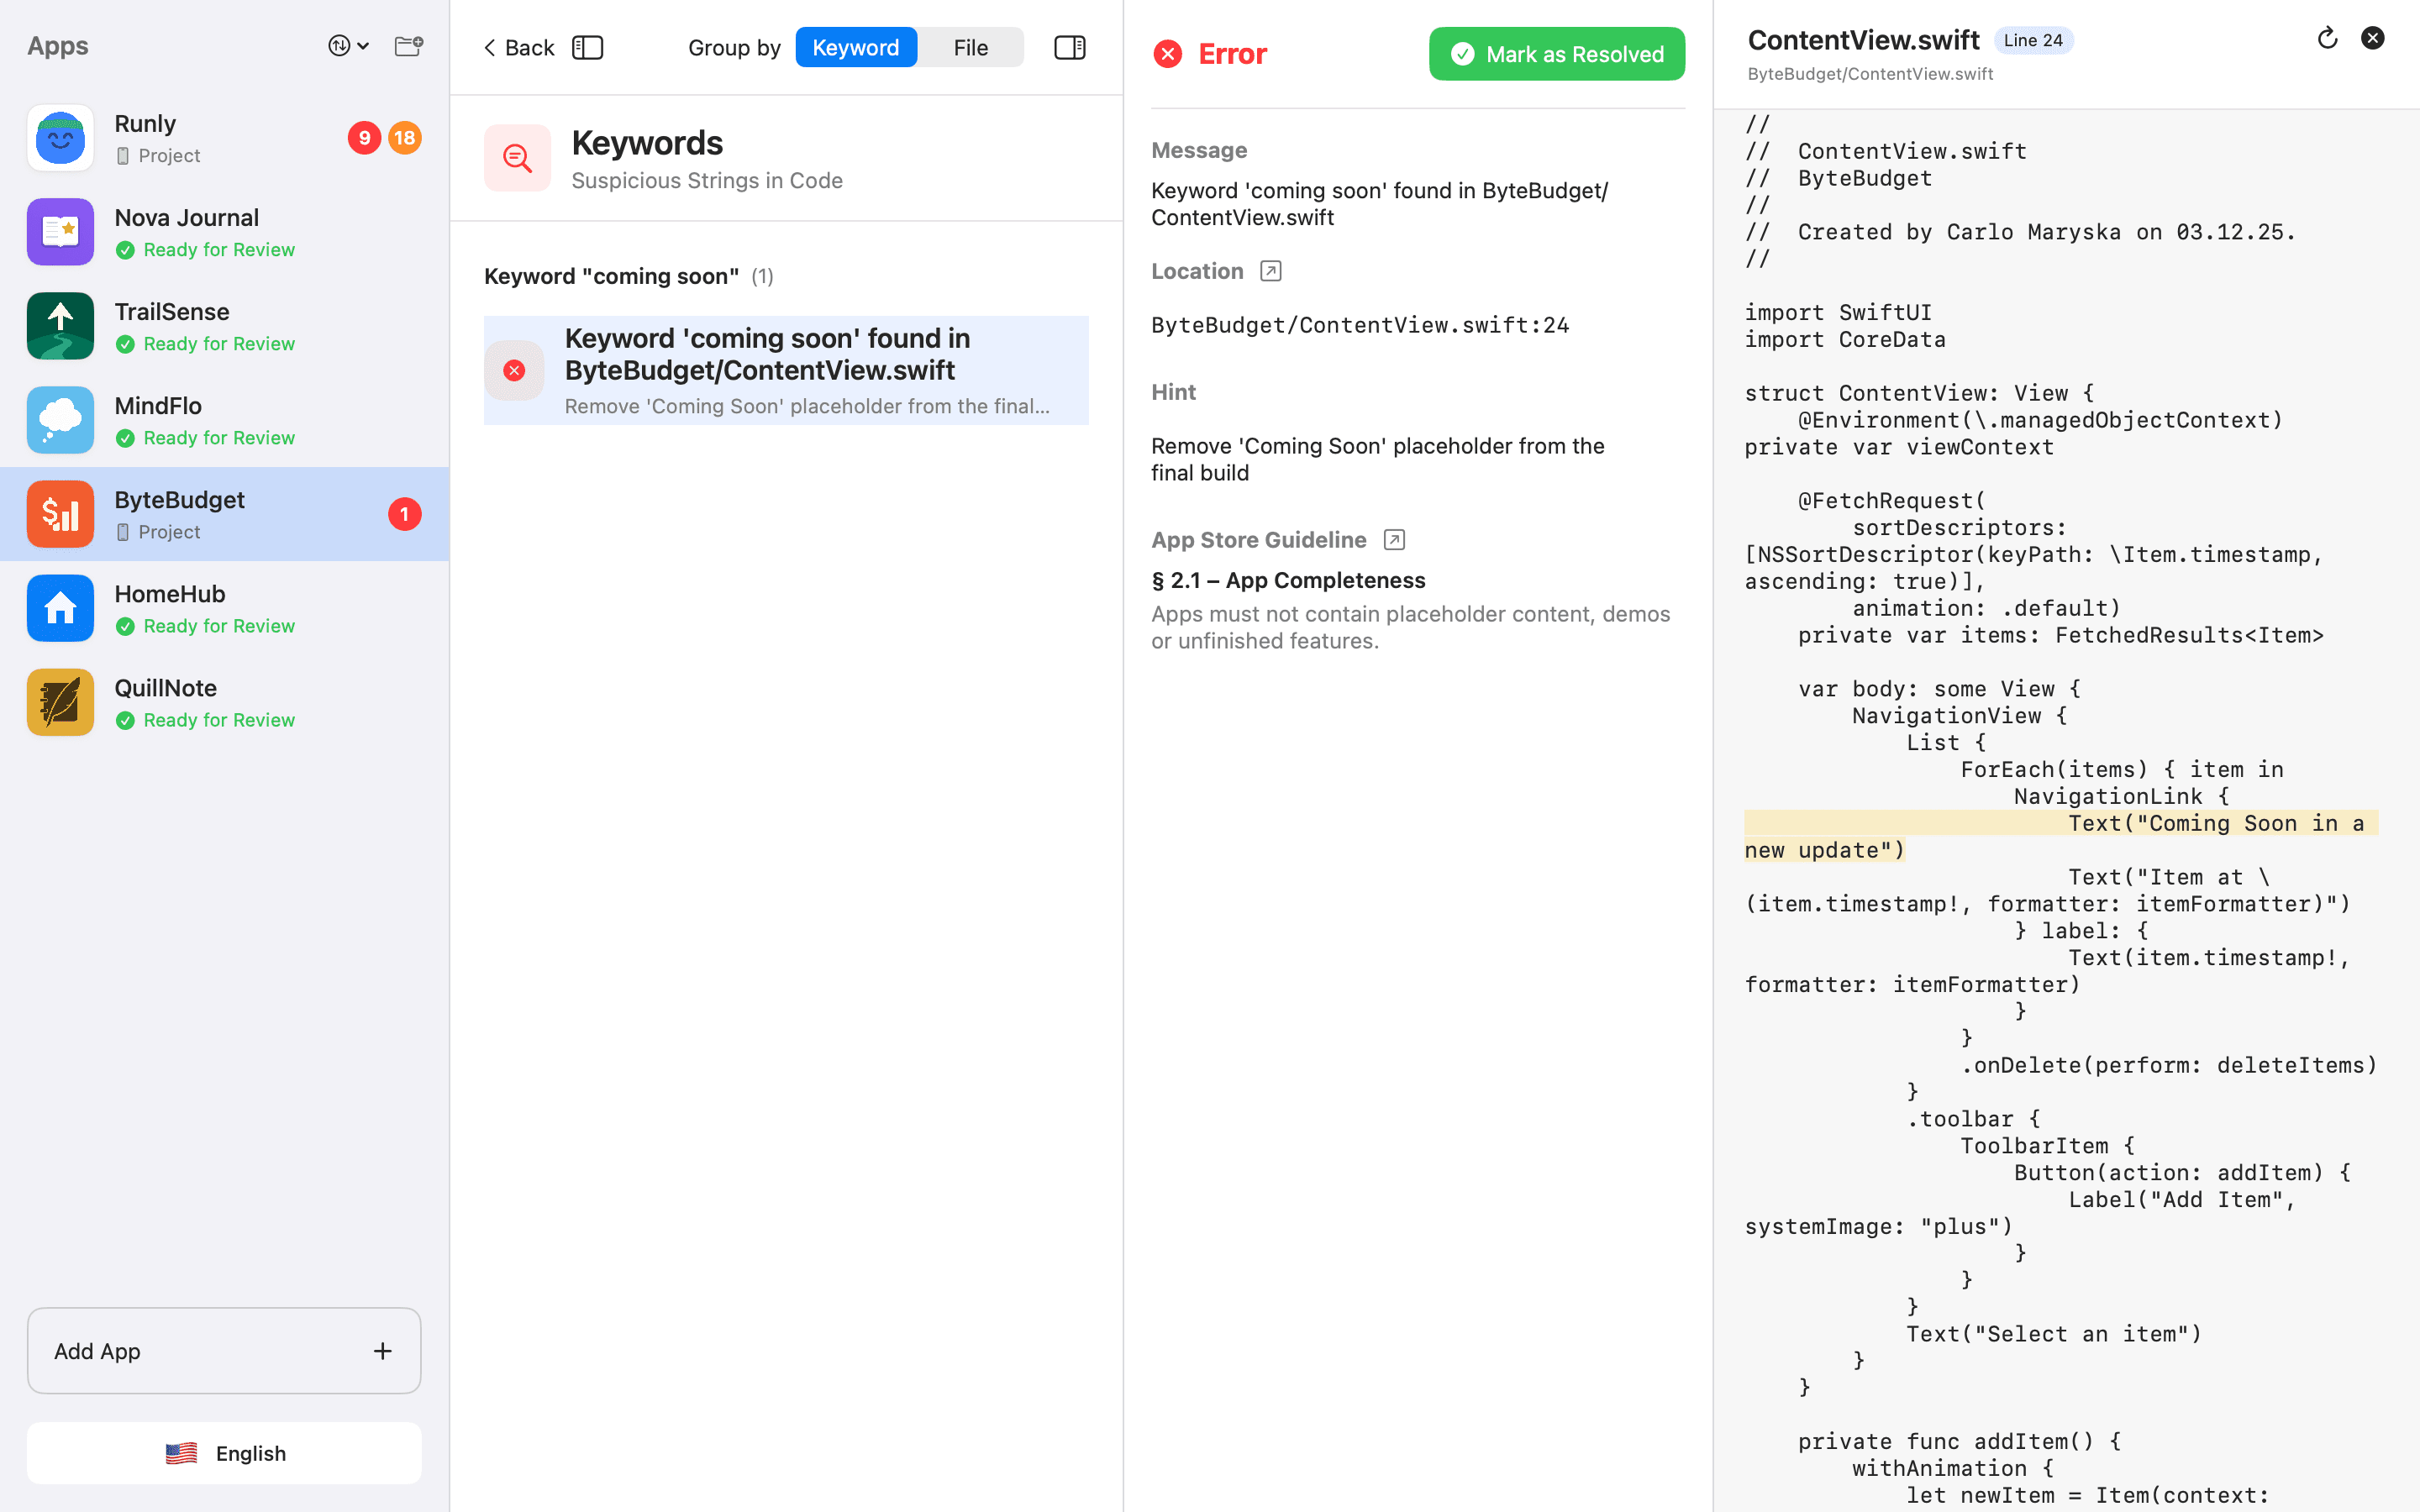The height and width of the screenshot is (1512, 2420).
Task: Open the App Store Guideline external link
Action: 1393,539
